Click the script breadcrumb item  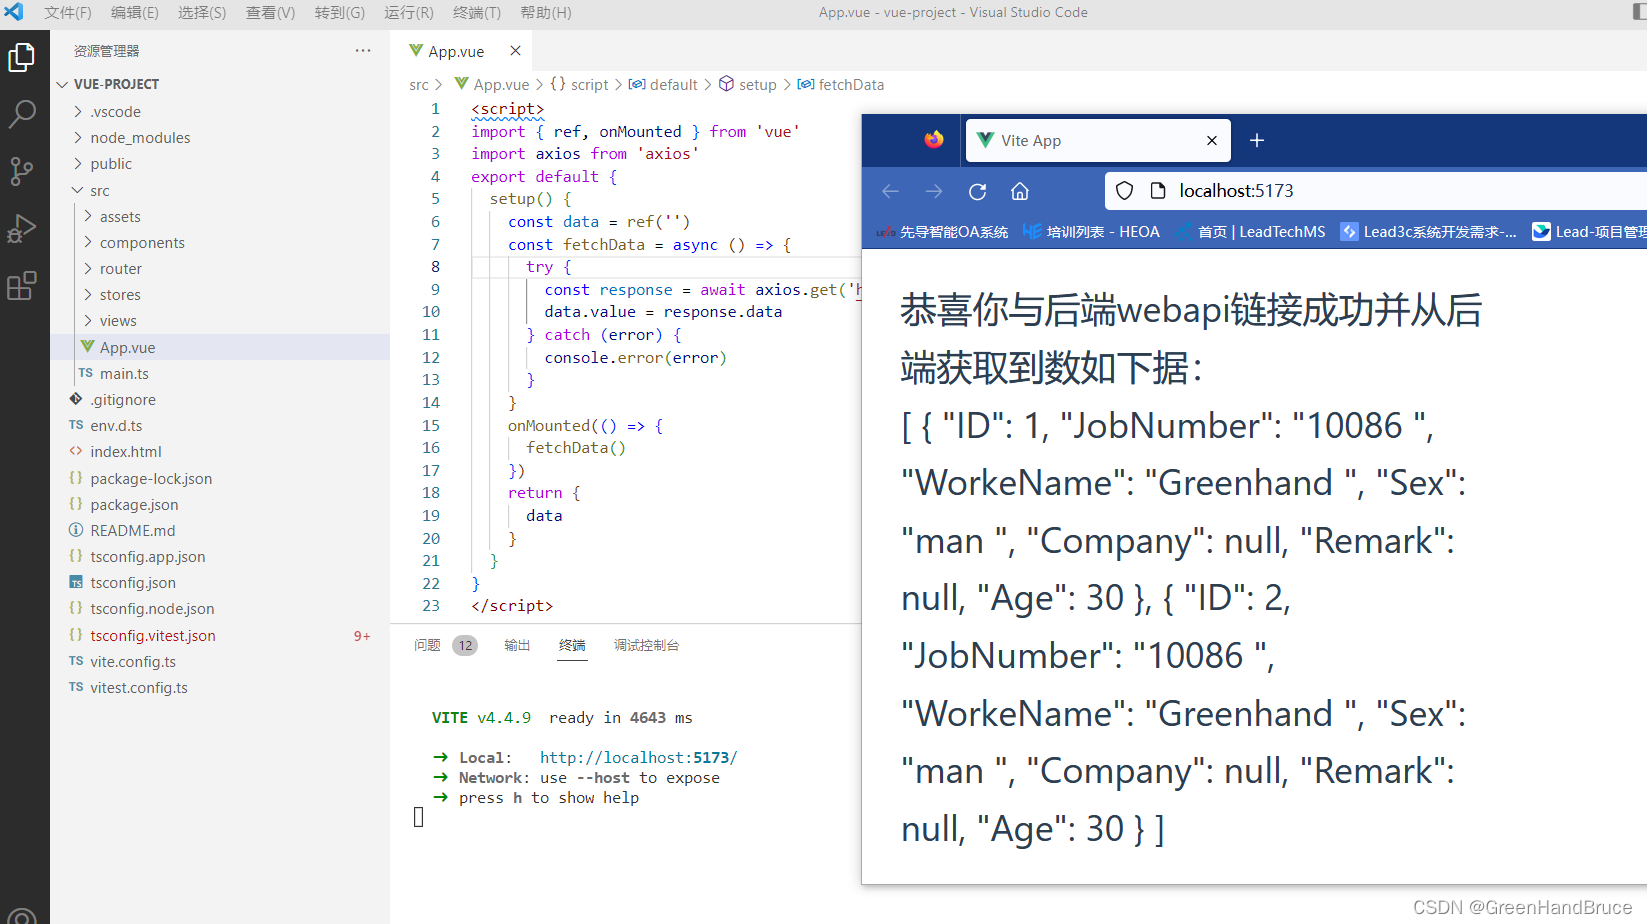pyautogui.click(x=580, y=85)
